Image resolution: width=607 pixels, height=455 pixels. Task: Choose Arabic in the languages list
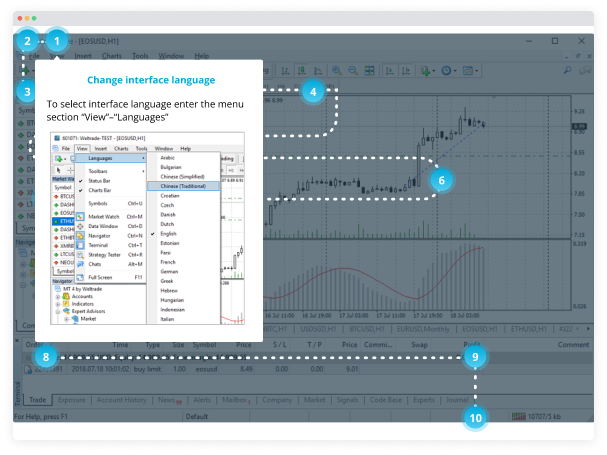(168, 158)
